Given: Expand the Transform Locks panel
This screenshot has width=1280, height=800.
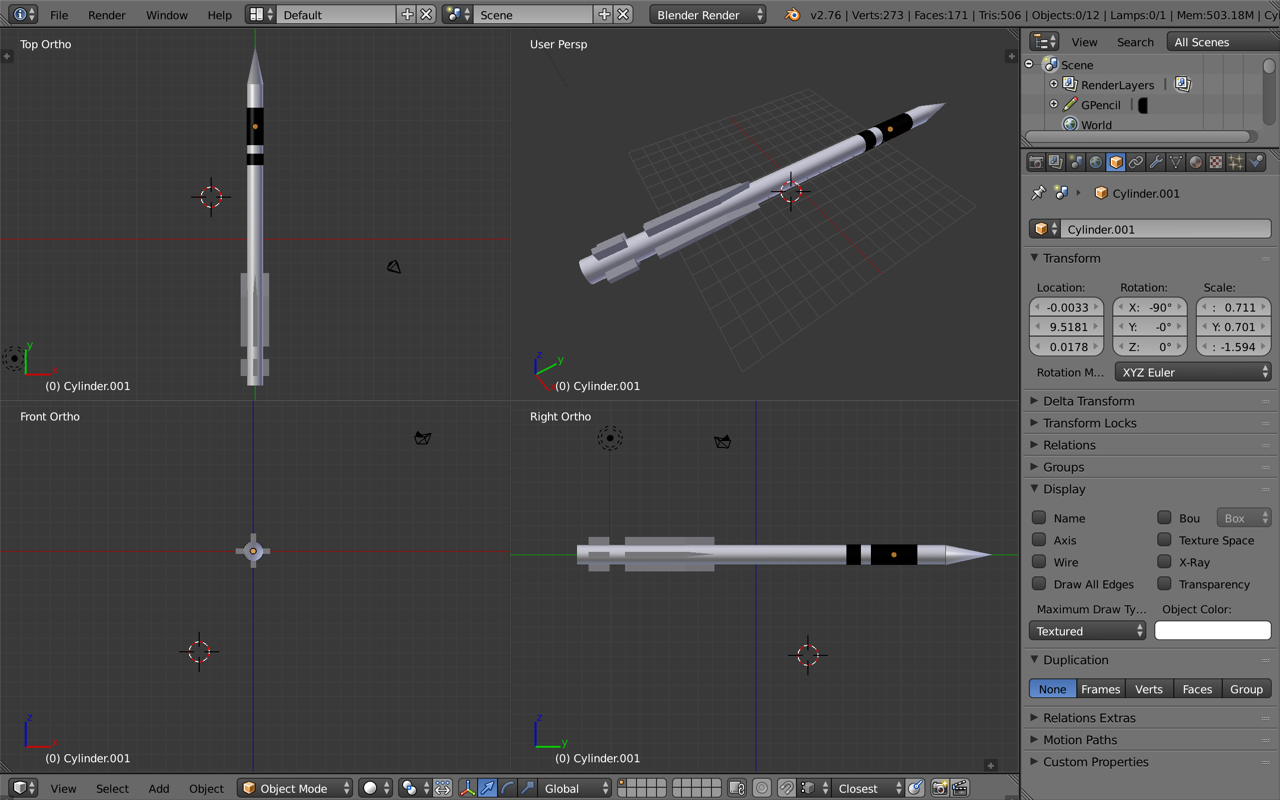Looking at the screenshot, I should click(x=1089, y=423).
